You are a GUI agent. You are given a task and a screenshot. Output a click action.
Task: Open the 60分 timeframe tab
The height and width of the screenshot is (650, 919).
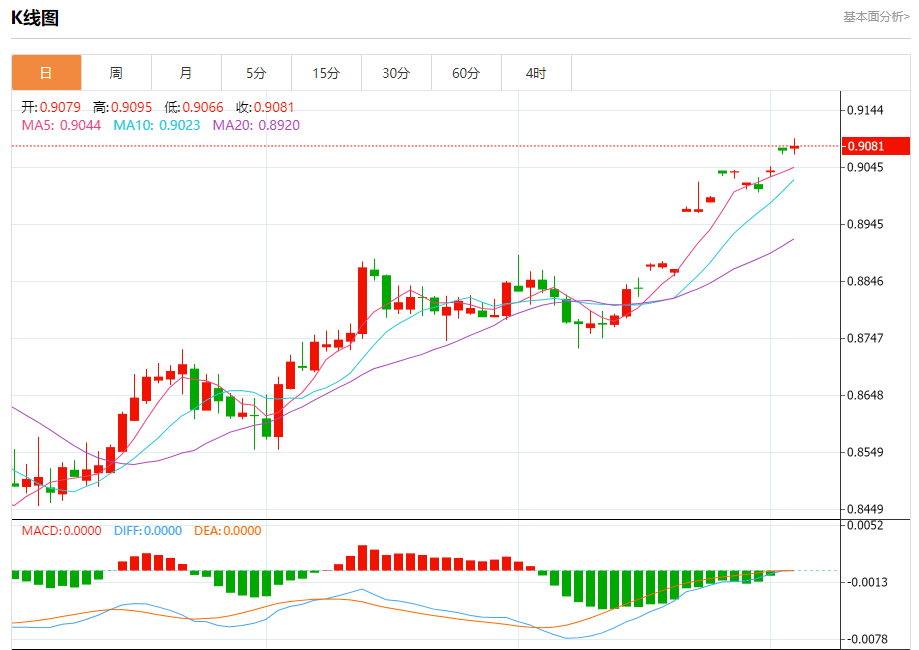(467, 73)
